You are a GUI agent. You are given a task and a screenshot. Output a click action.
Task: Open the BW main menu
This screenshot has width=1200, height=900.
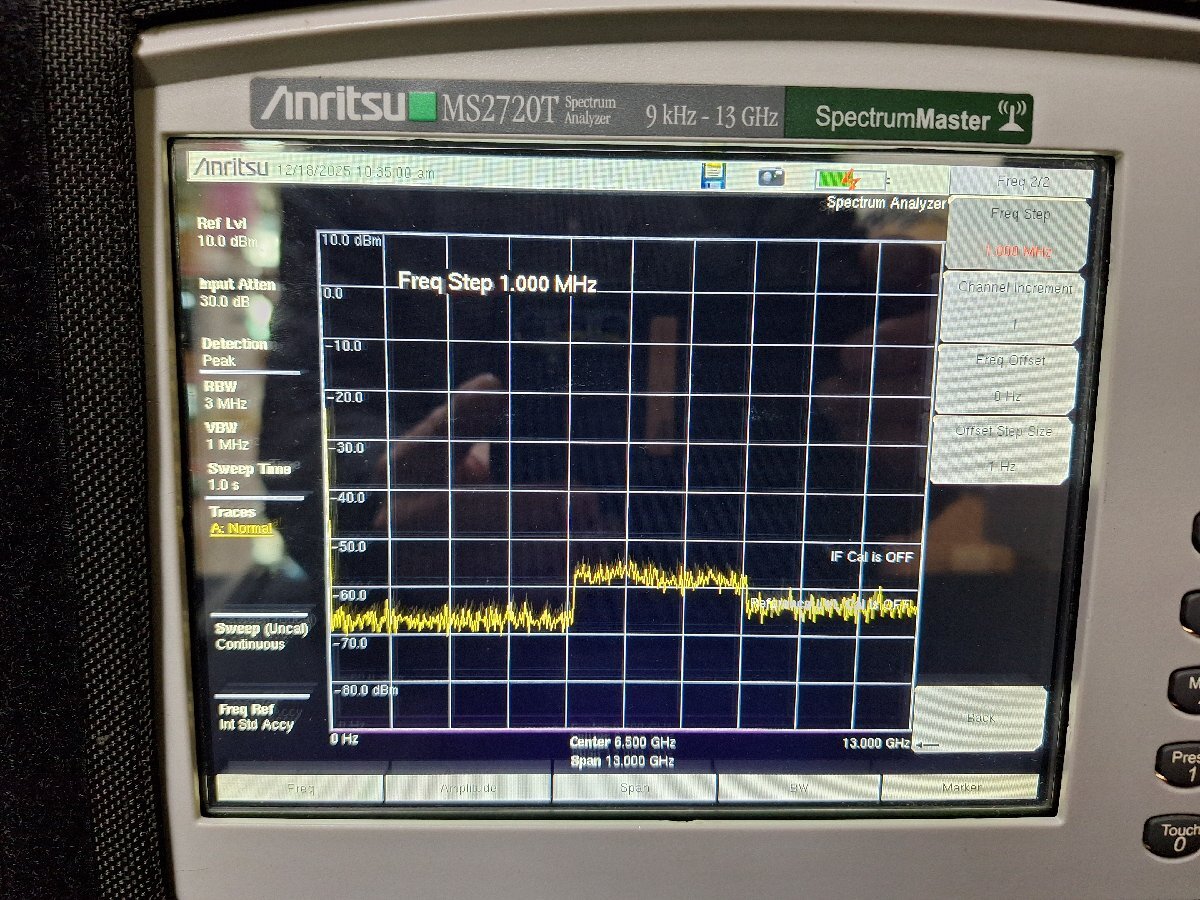(798, 788)
